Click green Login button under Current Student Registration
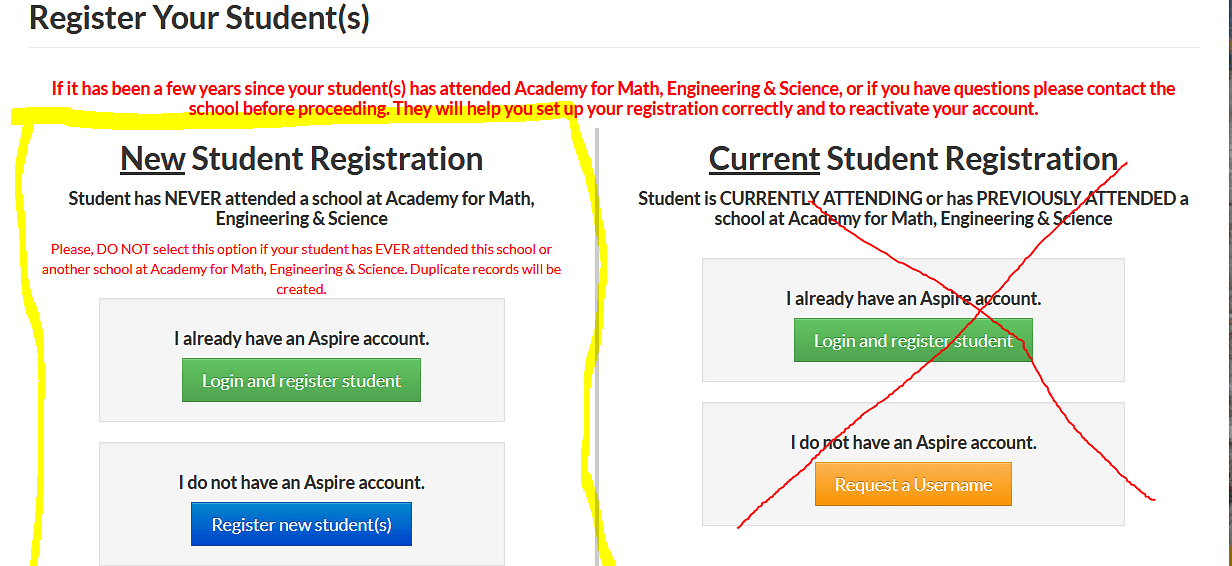Image resolution: width=1232 pixels, height=566 pixels. coord(913,341)
